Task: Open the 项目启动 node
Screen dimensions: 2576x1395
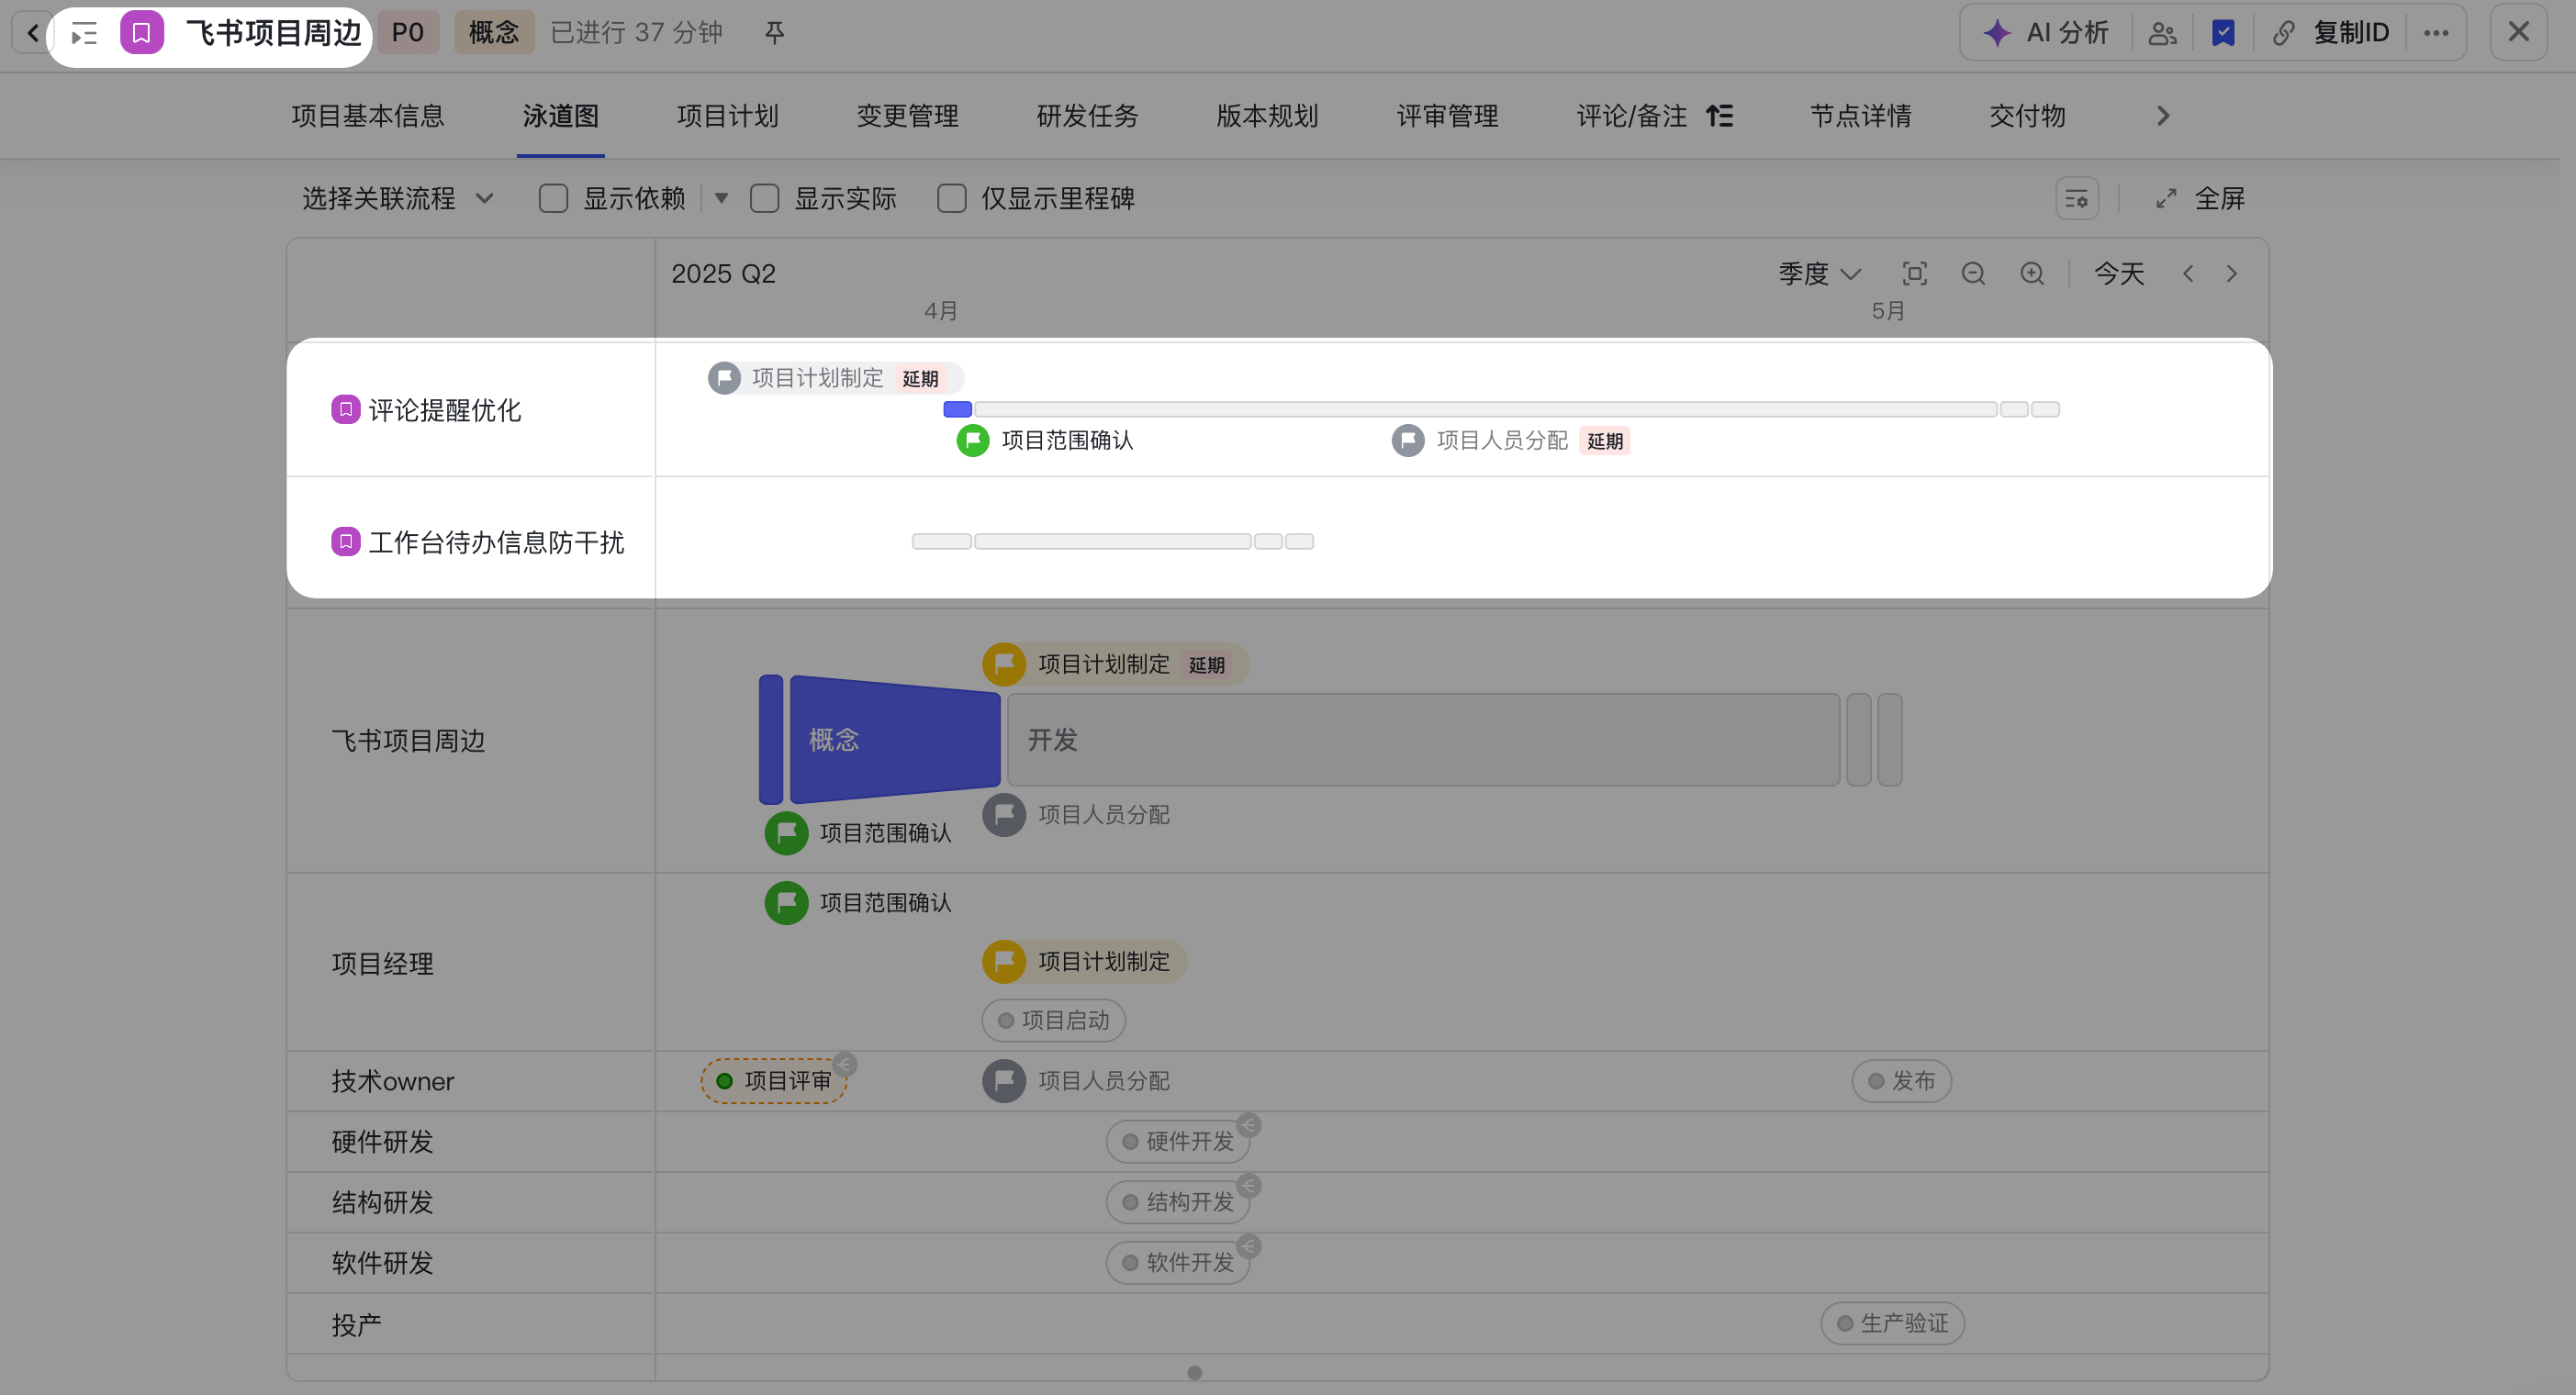Action: tap(1053, 1021)
